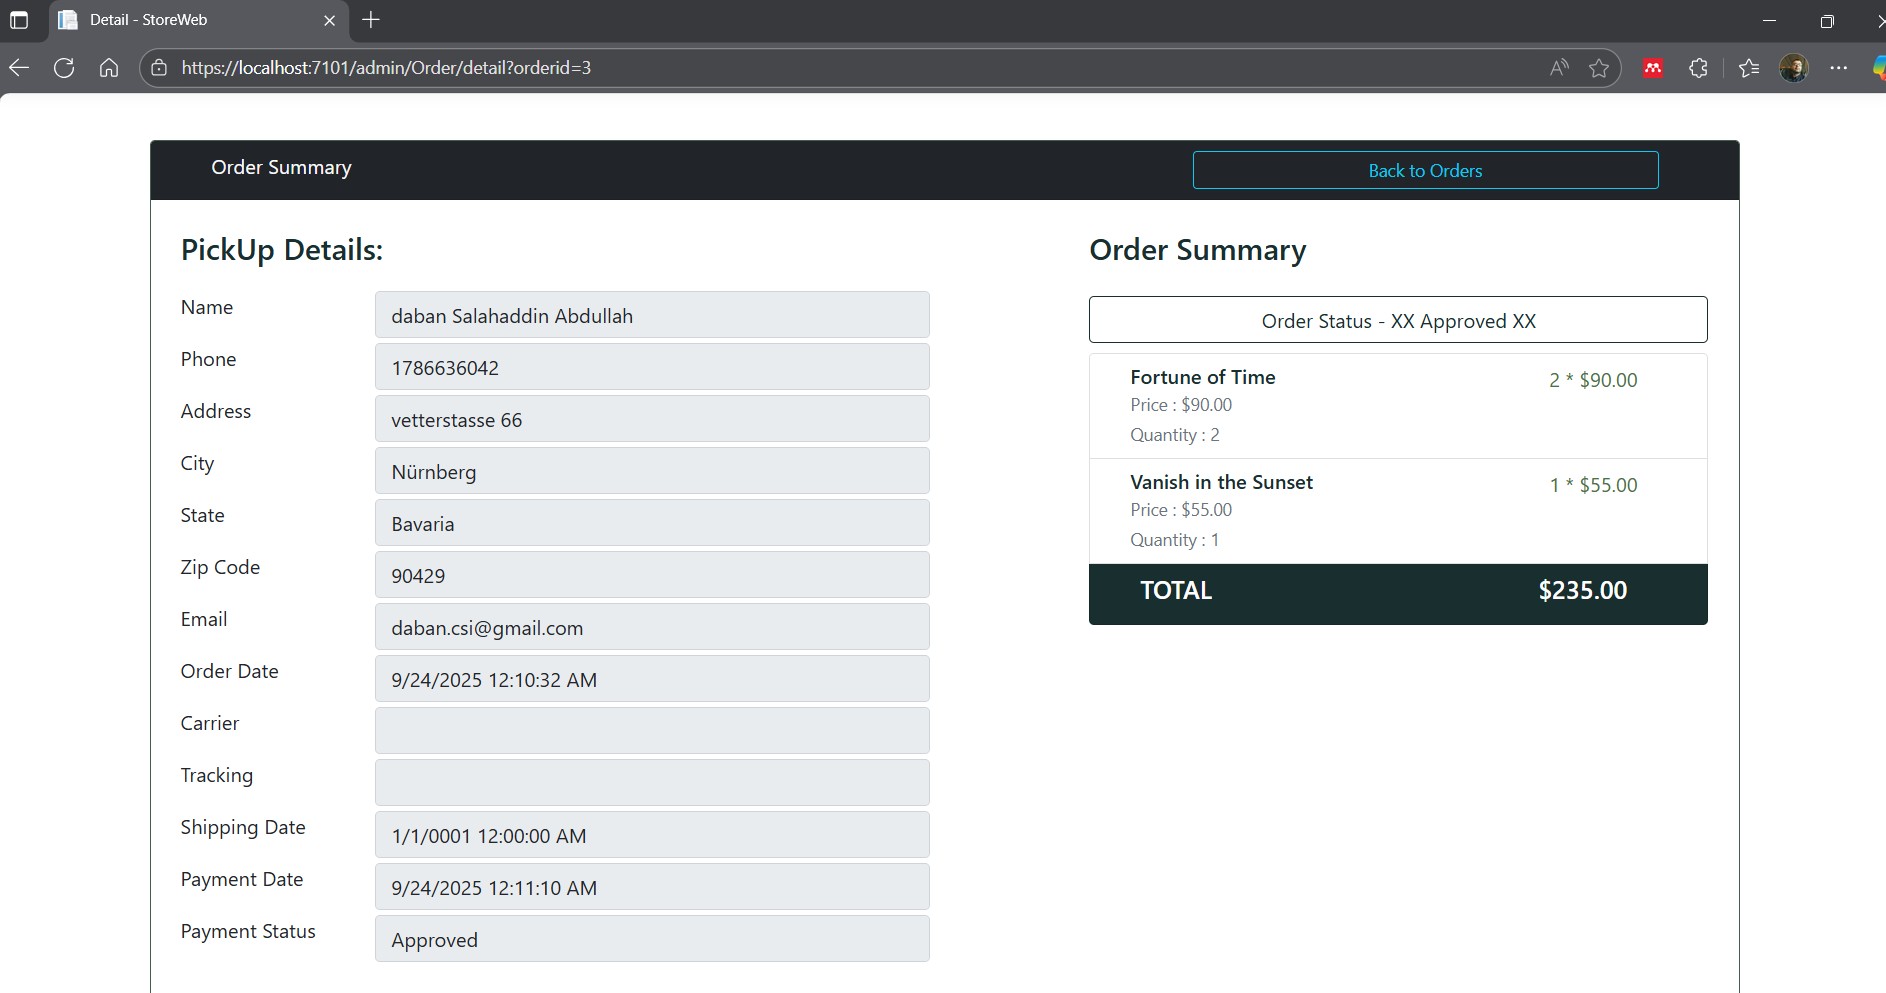
Task: Close the Detail - StoreWeb tab
Action: (x=329, y=20)
